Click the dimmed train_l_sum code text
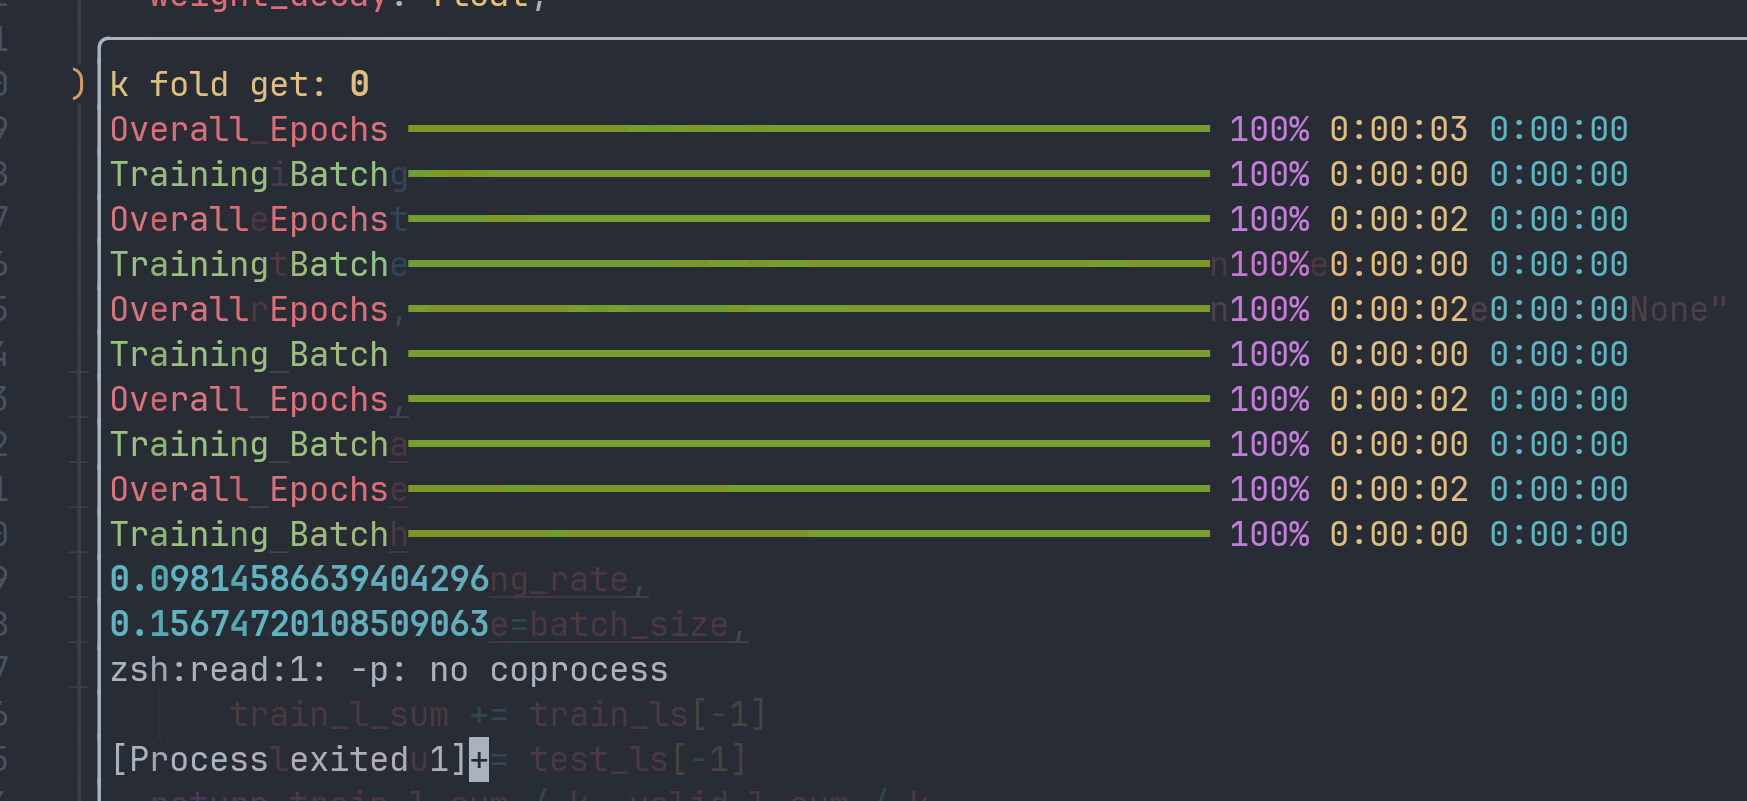The image size is (1747, 801). point(339,714)
